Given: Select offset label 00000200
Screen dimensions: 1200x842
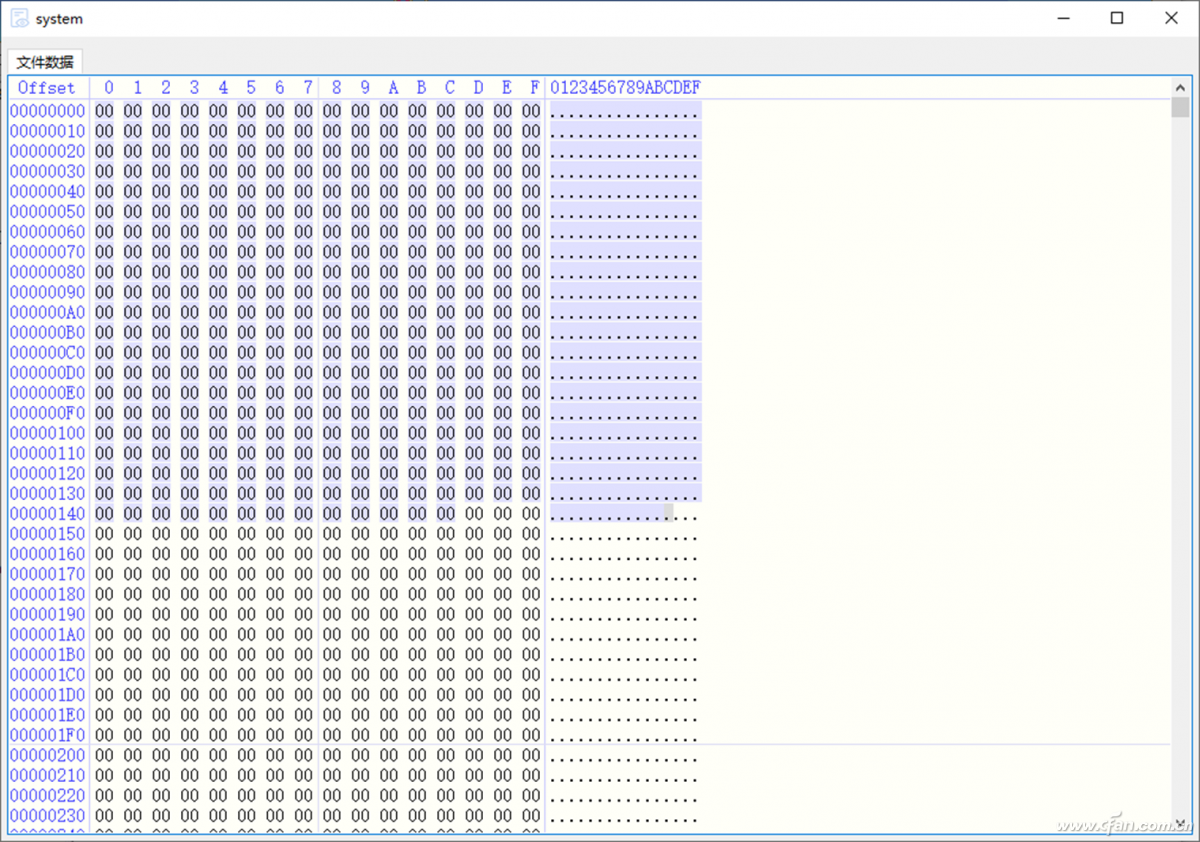Looking at the screenshot, I should [48, 755].
